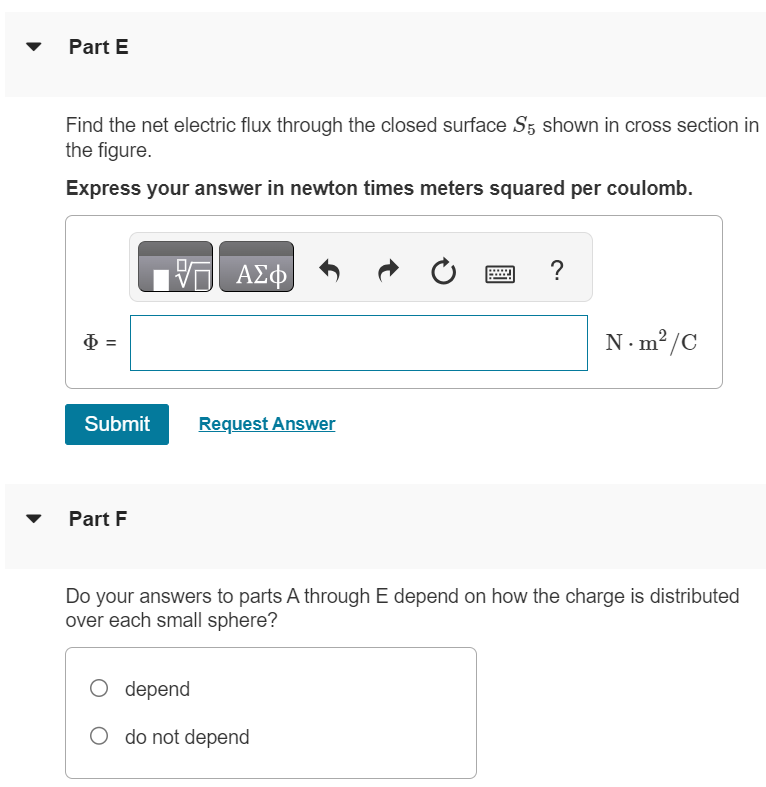Click the undo arrow icon
This screenshot has width=766, height=787.
(x=330, y=271)
